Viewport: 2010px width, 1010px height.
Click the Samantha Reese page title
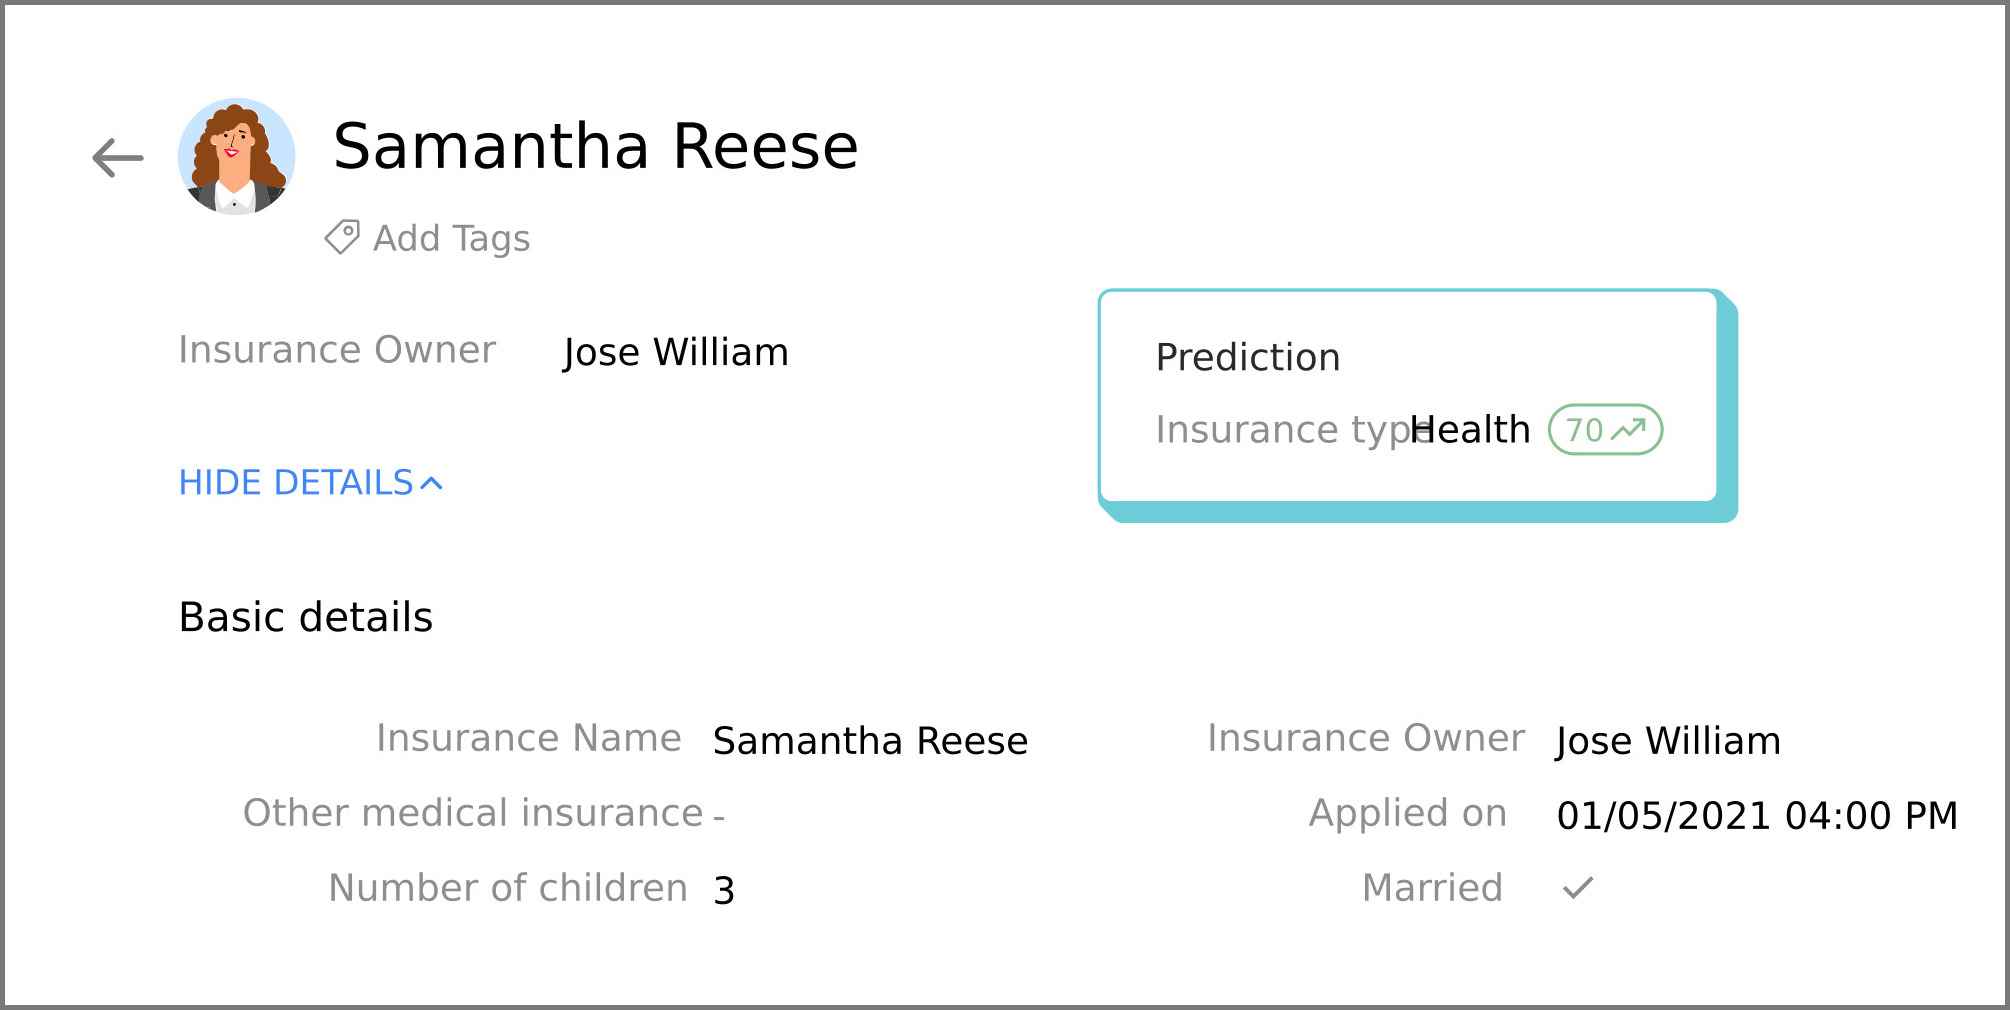click(x=595, y=146)
